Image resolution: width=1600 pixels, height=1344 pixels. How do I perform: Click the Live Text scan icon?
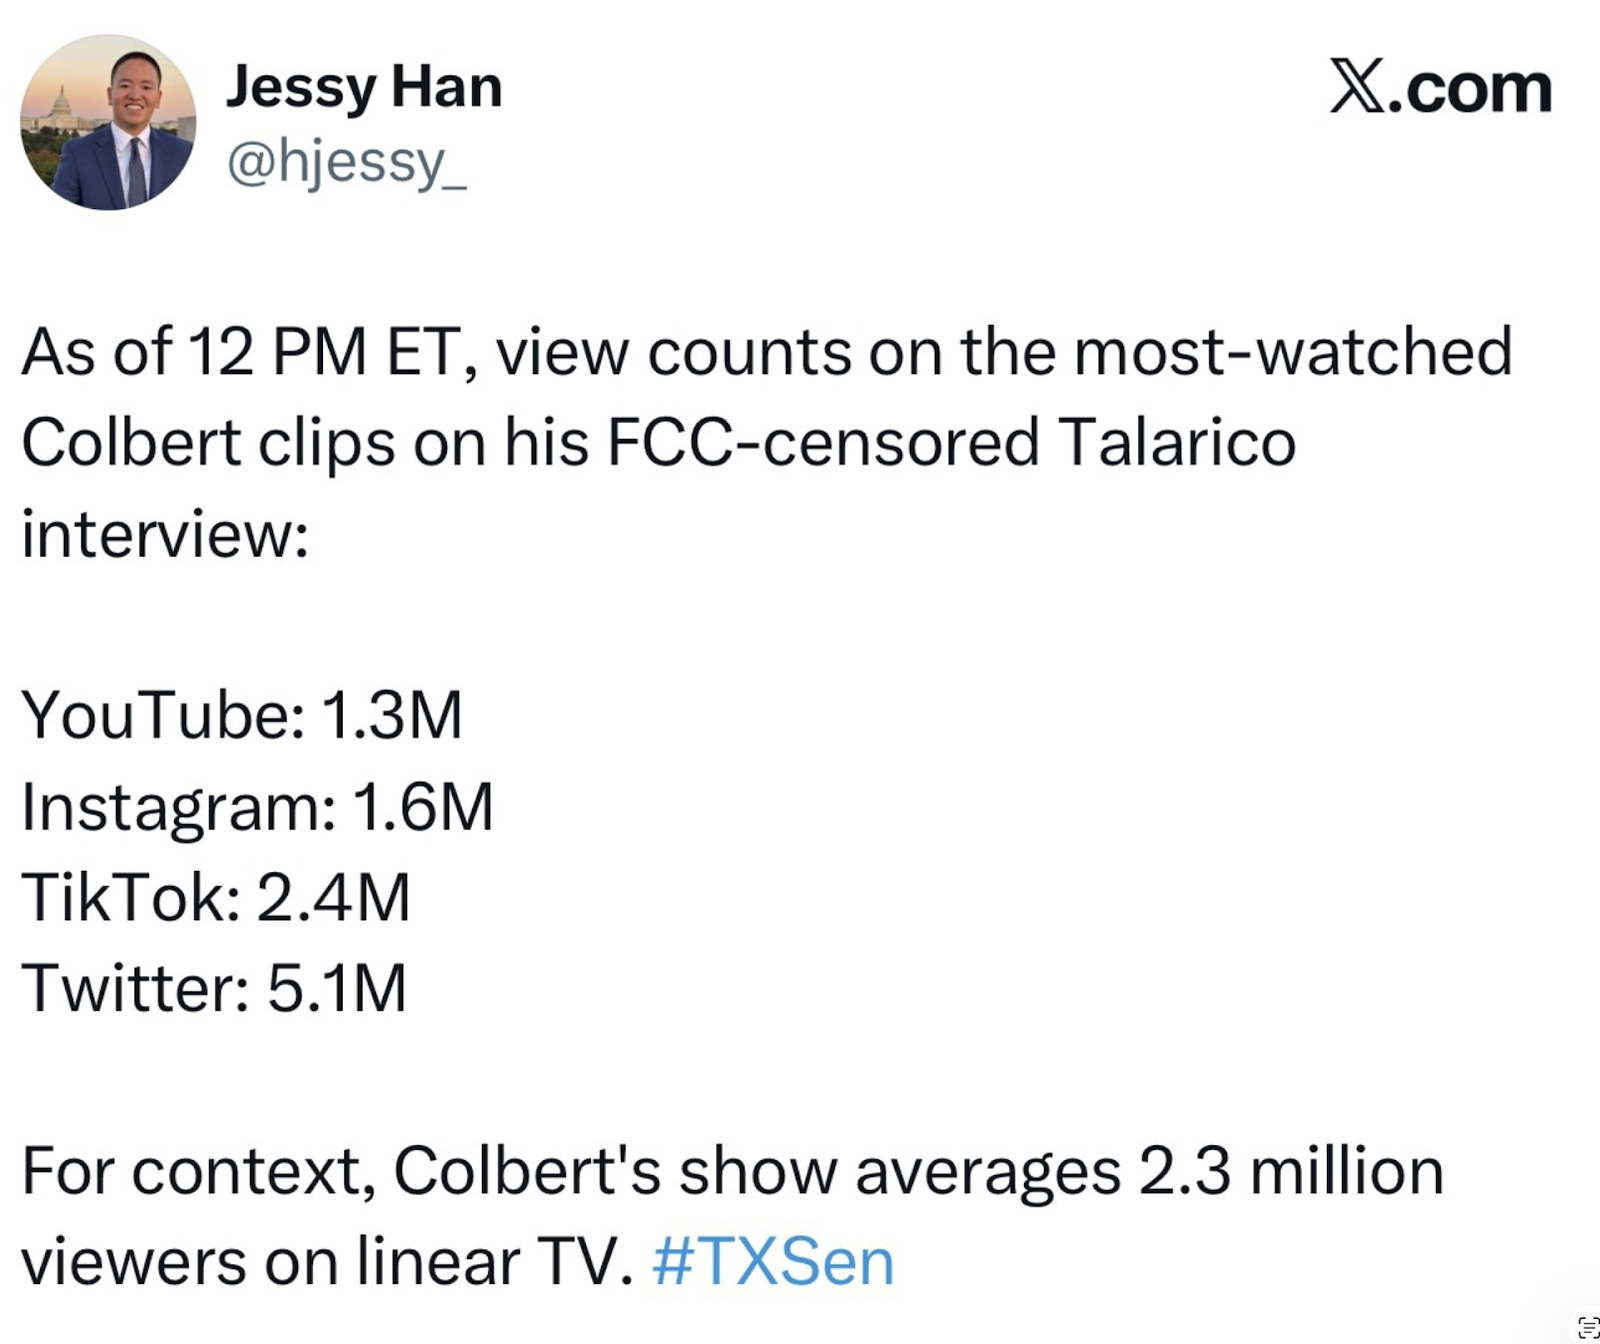1587,1328
